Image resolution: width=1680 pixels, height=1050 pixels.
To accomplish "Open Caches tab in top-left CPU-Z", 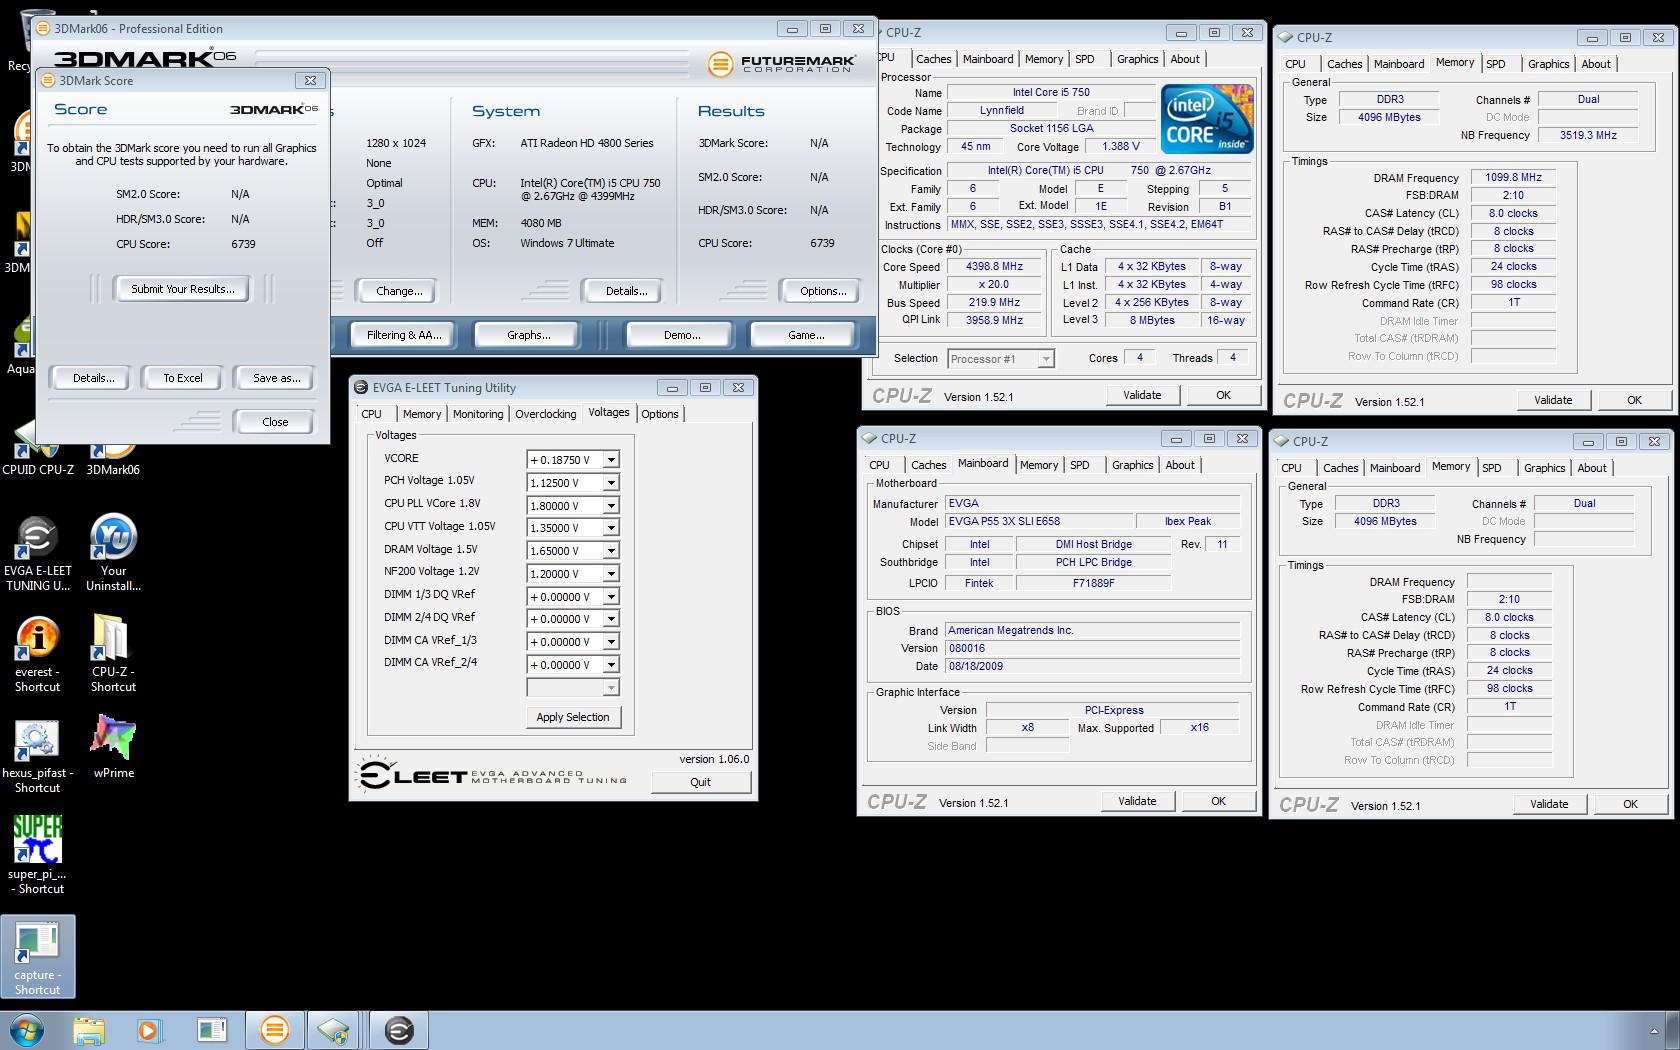I will pyautogui.click(x=933, y=59).
